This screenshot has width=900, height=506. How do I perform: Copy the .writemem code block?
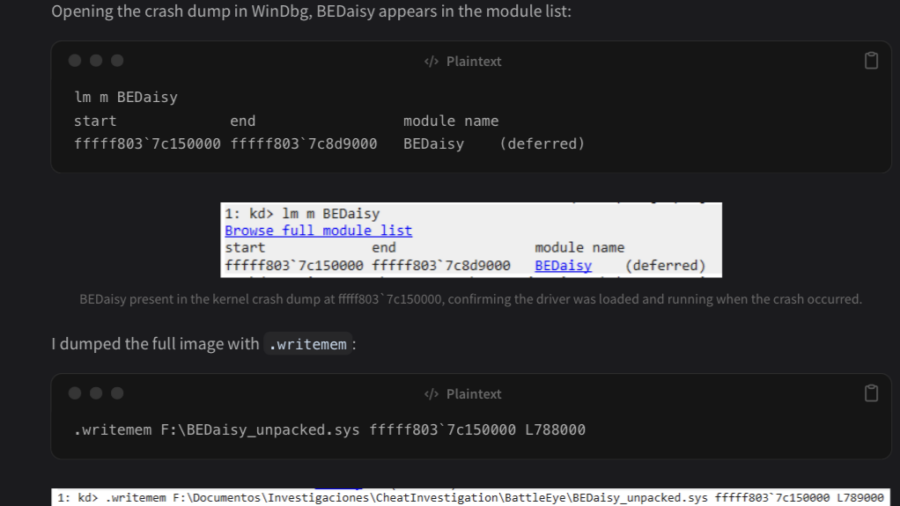(871, 393)
